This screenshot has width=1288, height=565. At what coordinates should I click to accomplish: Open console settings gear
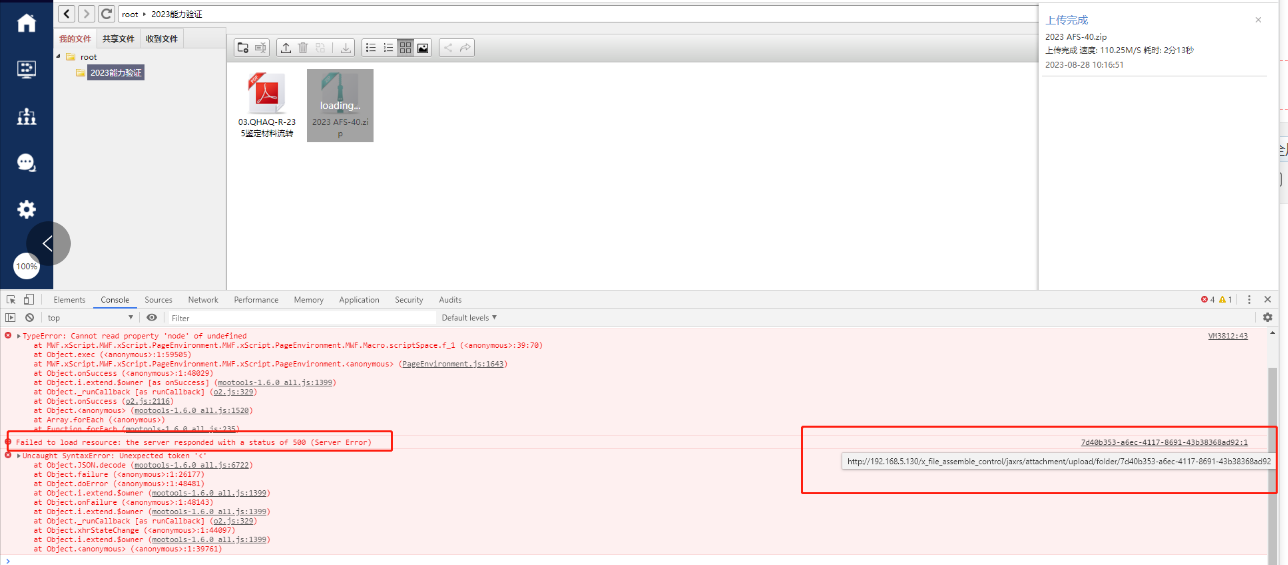tap(1267, 318)
